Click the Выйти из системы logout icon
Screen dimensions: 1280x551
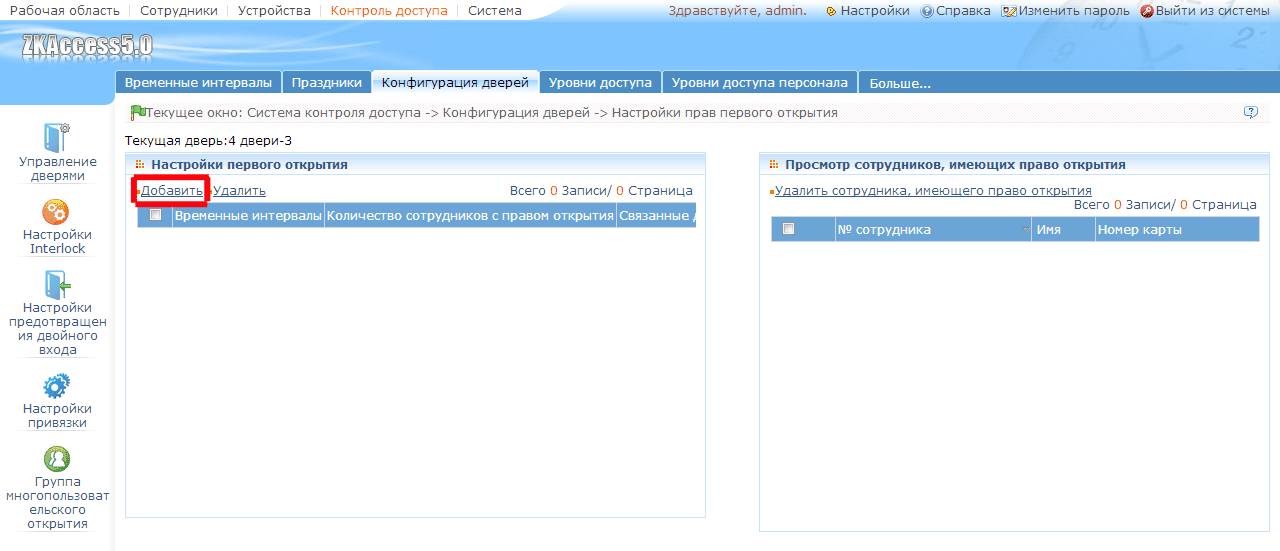click(x=1147, y=11)
